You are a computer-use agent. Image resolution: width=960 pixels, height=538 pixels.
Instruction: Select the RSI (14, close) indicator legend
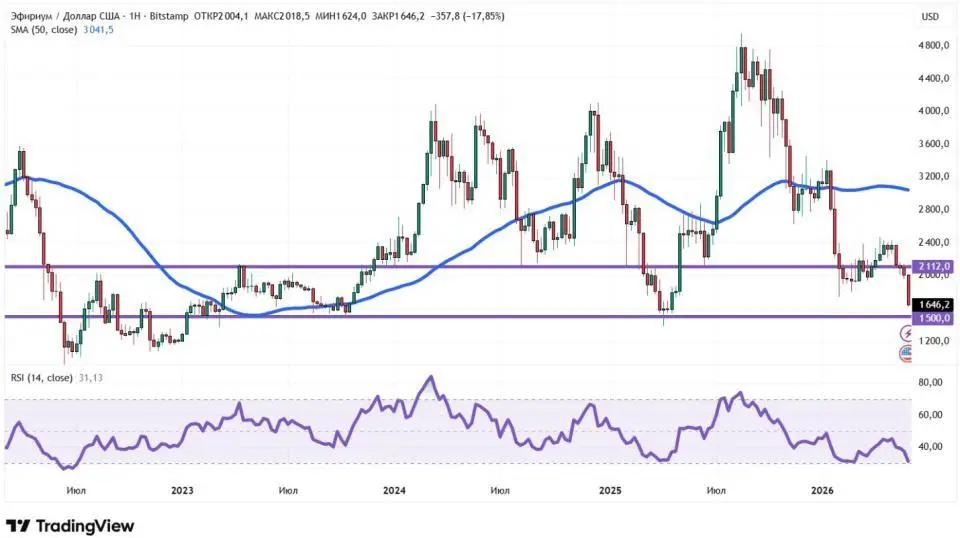[42, 378]
